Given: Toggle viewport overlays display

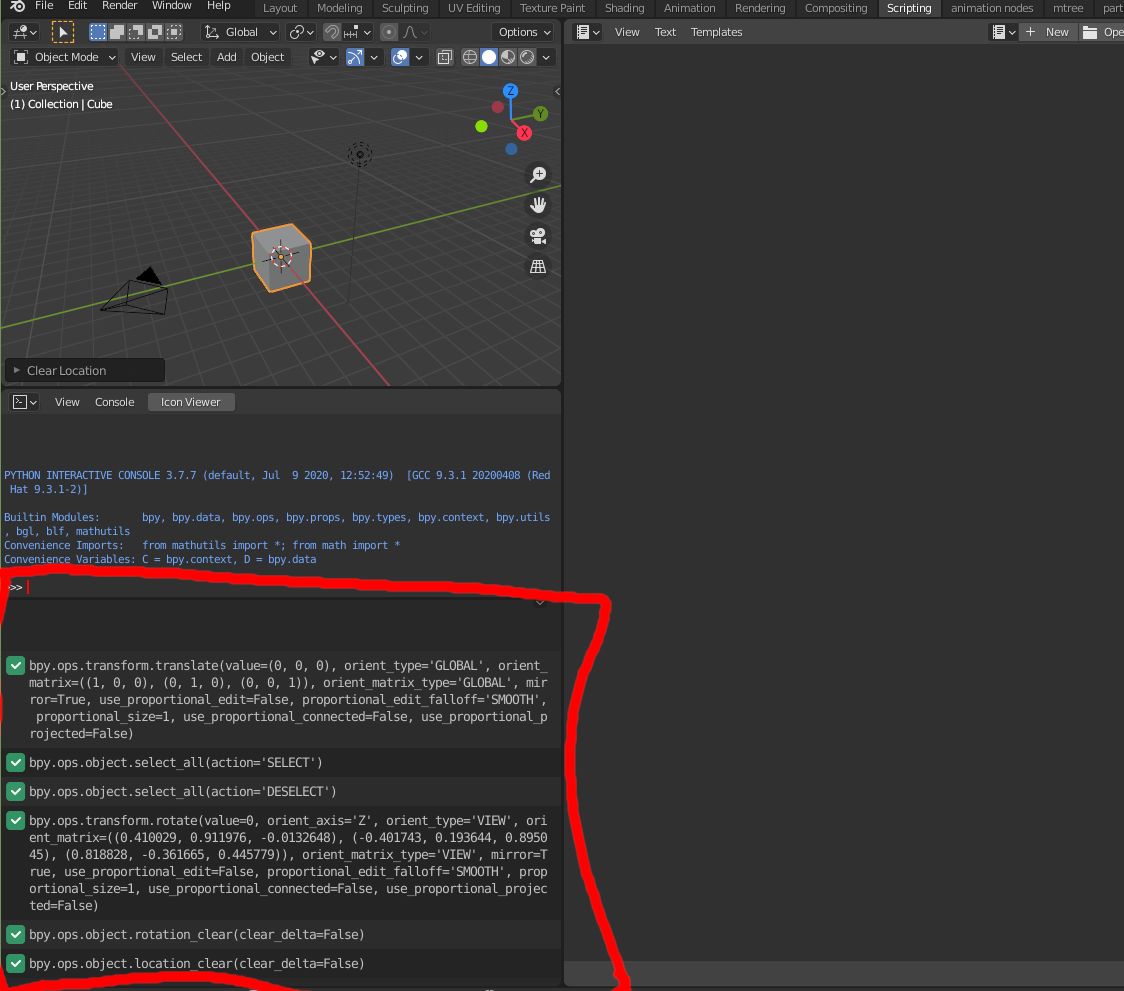Looking at the screenshot, I should click(x=400, y=57).
